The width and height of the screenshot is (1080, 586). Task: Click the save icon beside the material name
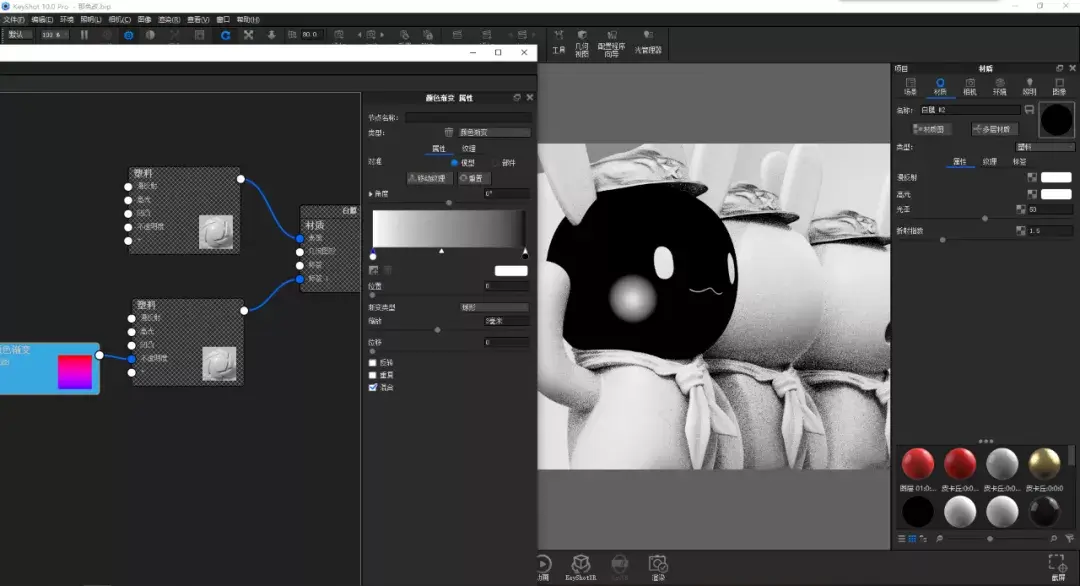click(x=1029, y=109)
